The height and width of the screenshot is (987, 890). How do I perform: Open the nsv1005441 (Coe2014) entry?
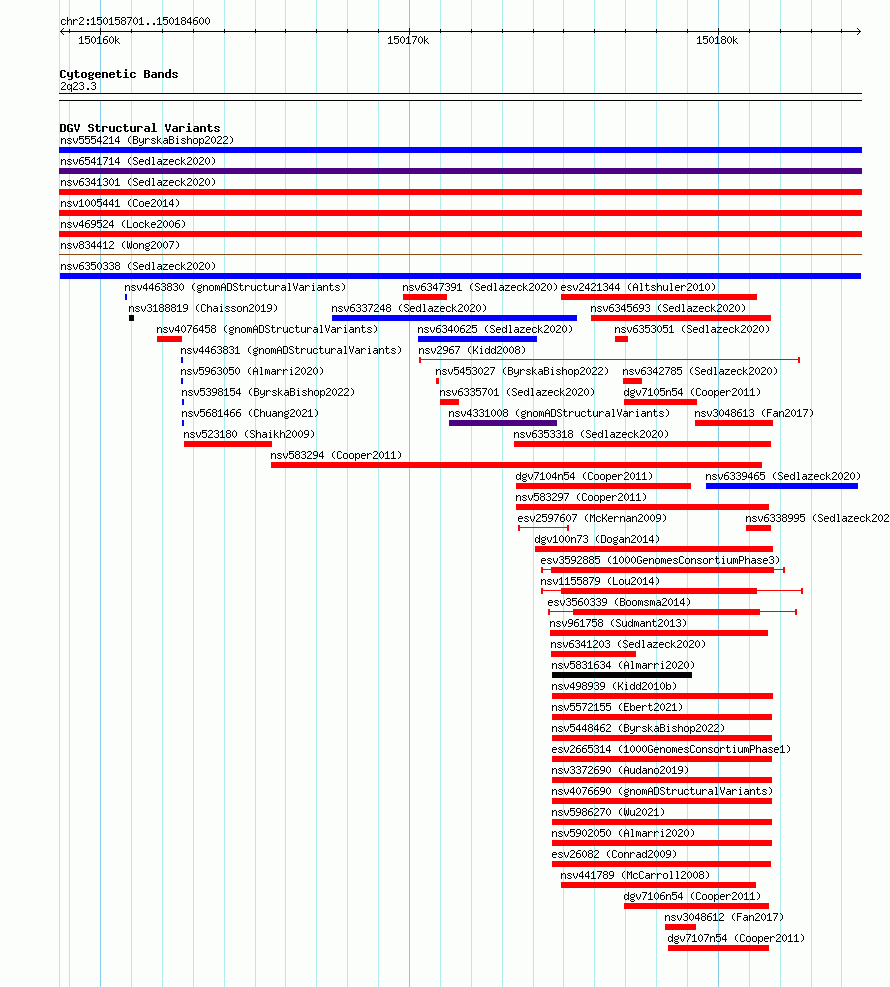[x=120, y=203]
